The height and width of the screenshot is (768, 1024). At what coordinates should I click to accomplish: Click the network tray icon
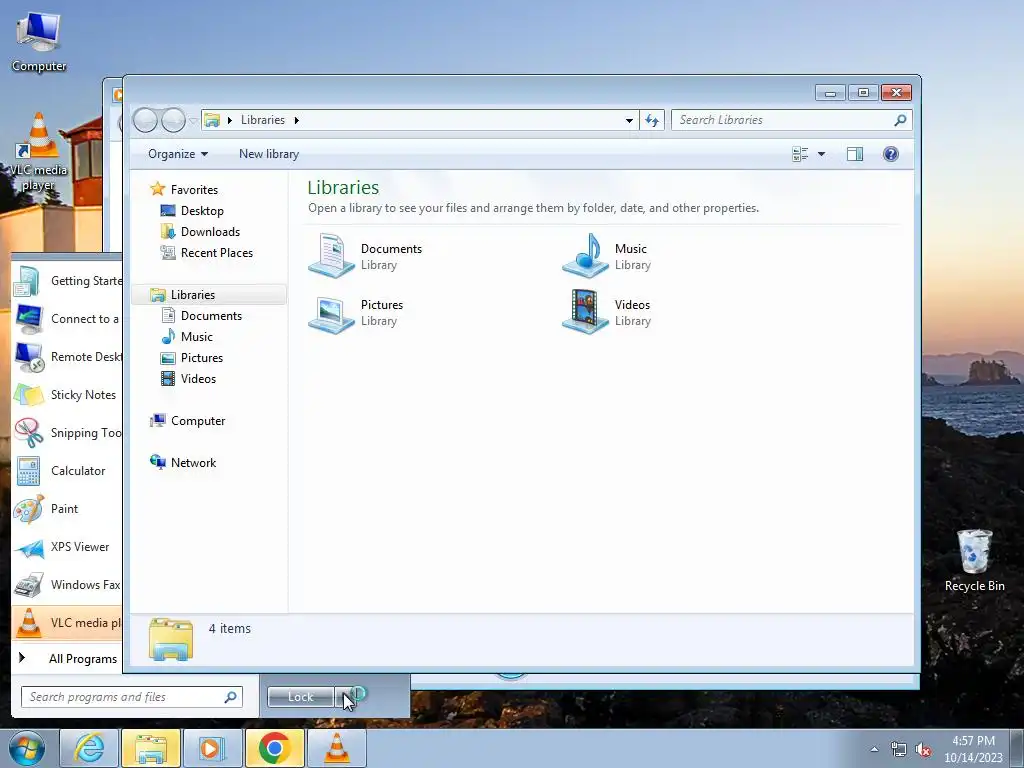pyautogui.click(x=899, y=750)
